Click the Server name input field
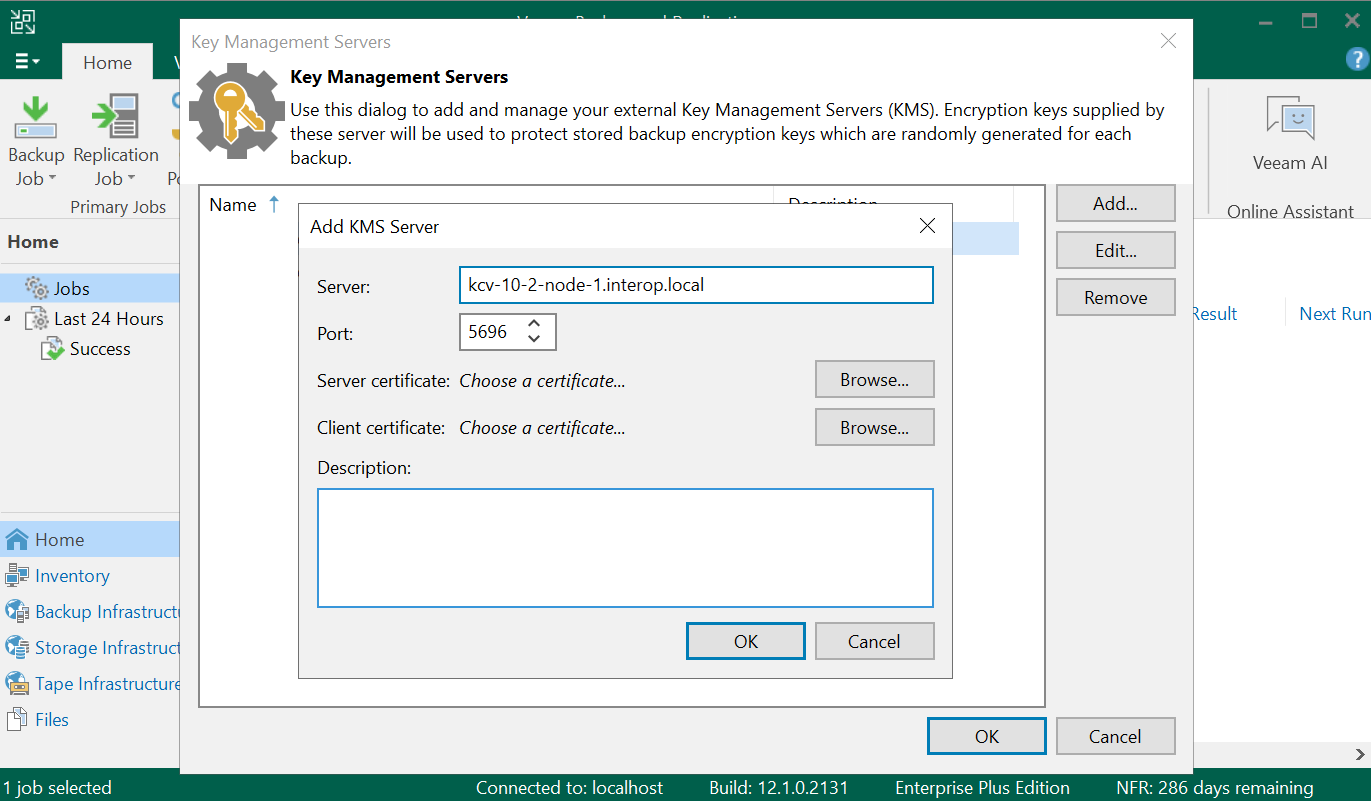Viewport: 1371px width, 801px height. pos(695,285)
